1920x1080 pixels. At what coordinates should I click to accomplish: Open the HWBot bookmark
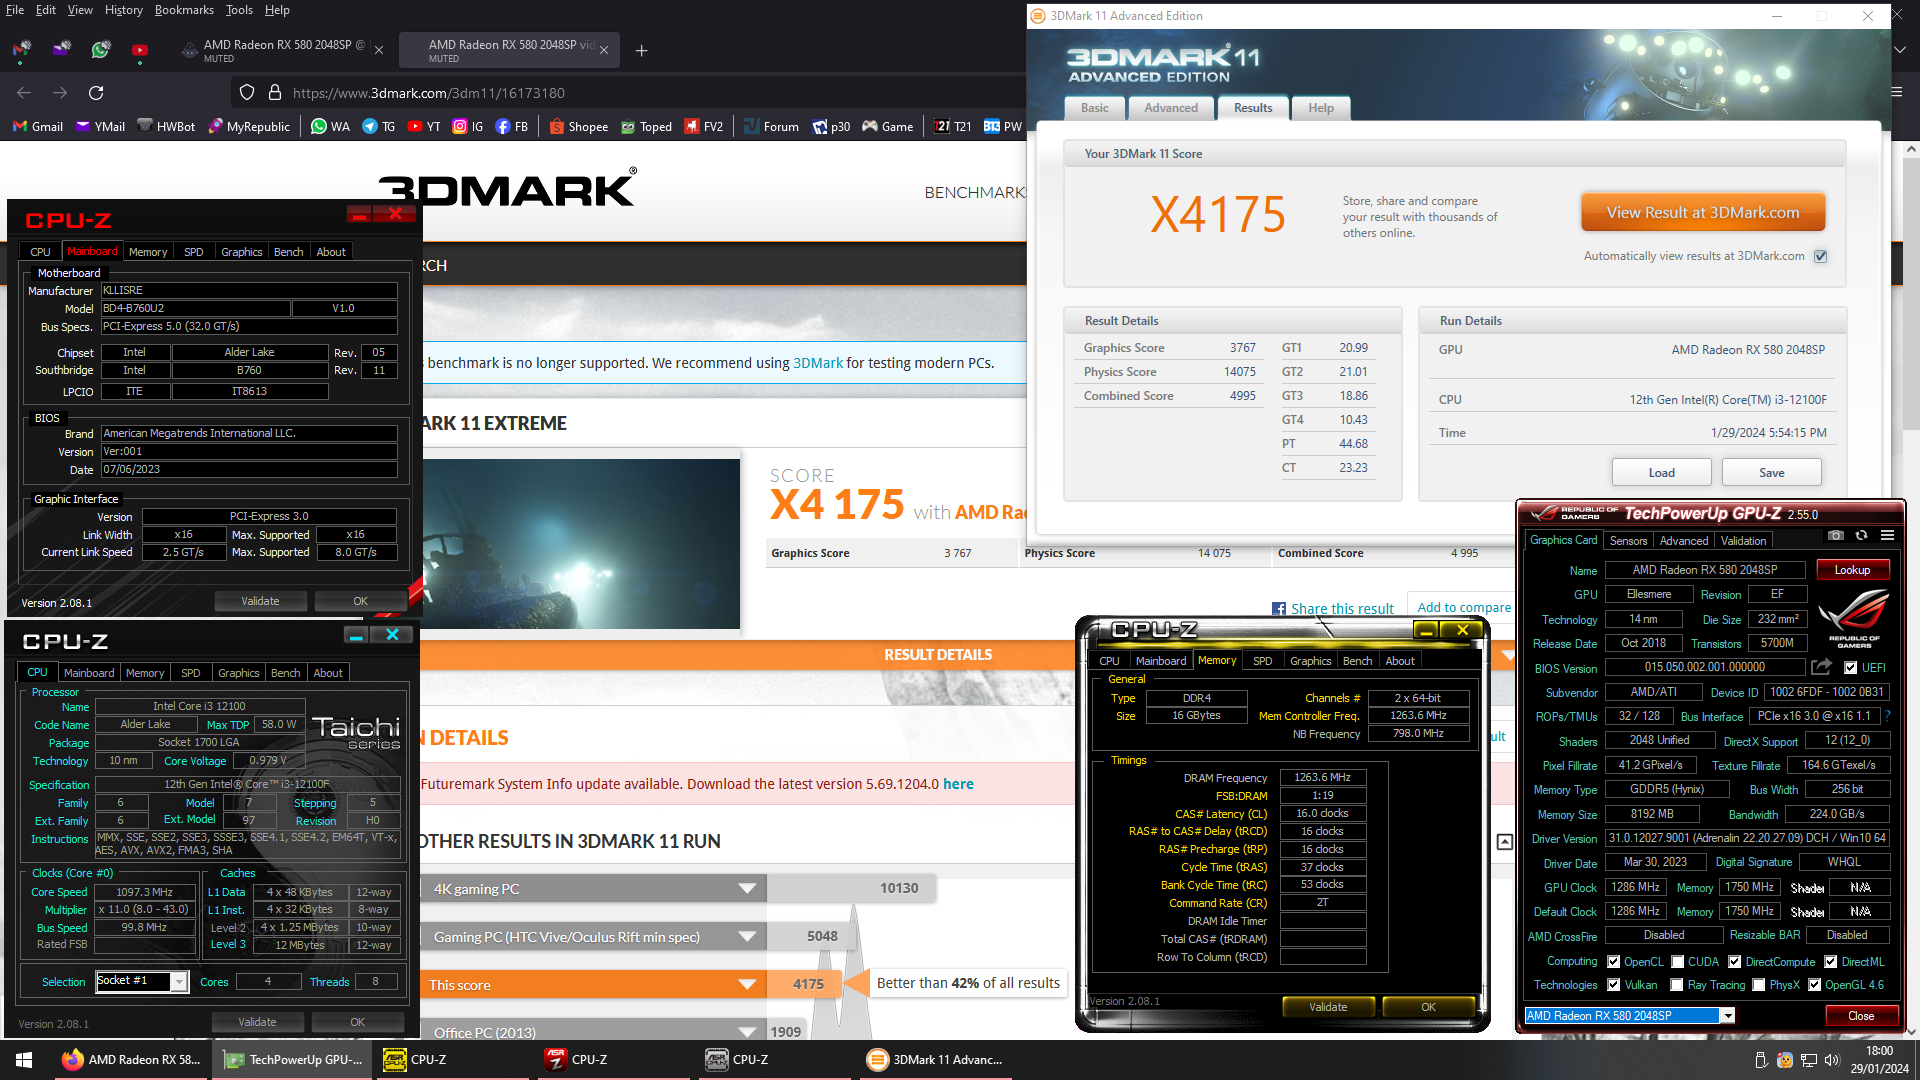(167, 127)
